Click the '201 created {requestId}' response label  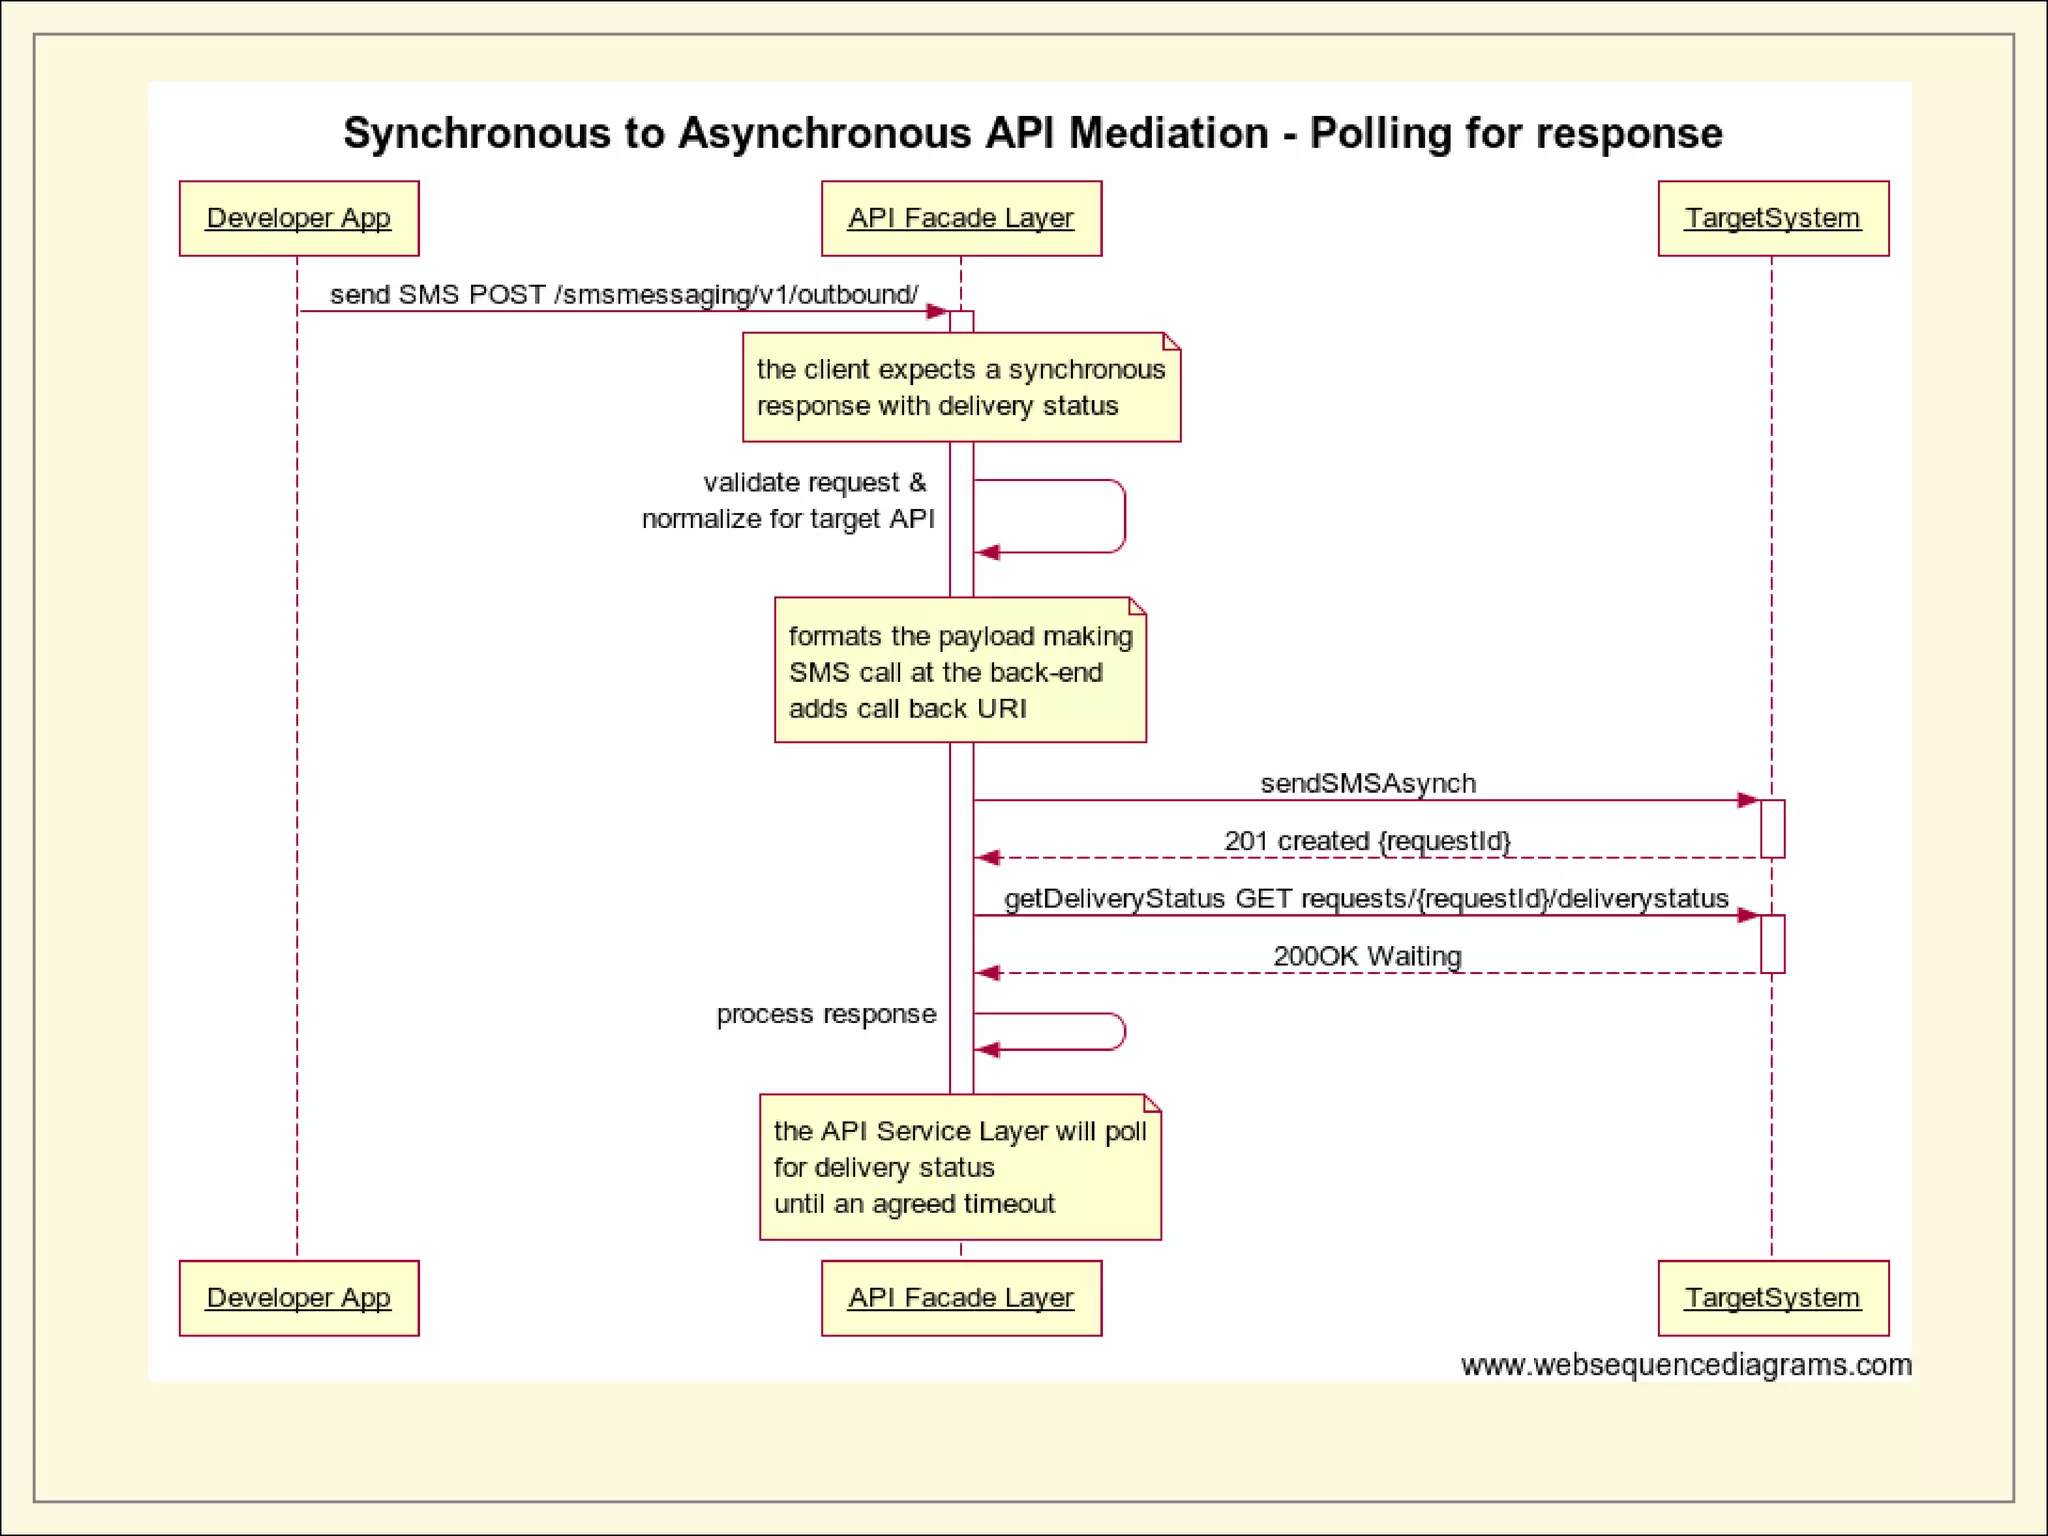tap(1367, 841)
